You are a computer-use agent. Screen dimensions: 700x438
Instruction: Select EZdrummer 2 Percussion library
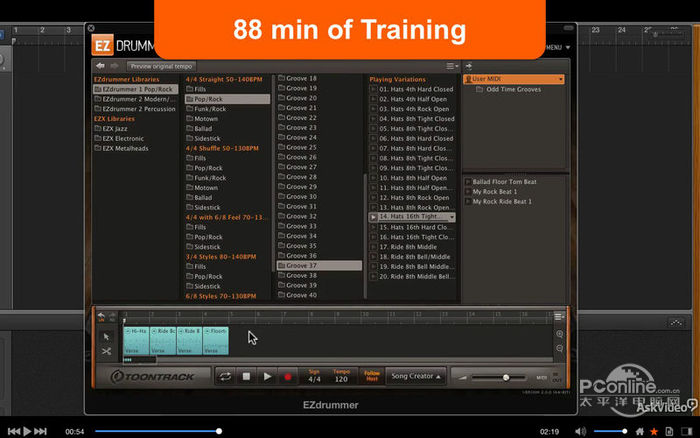point(136,109)
